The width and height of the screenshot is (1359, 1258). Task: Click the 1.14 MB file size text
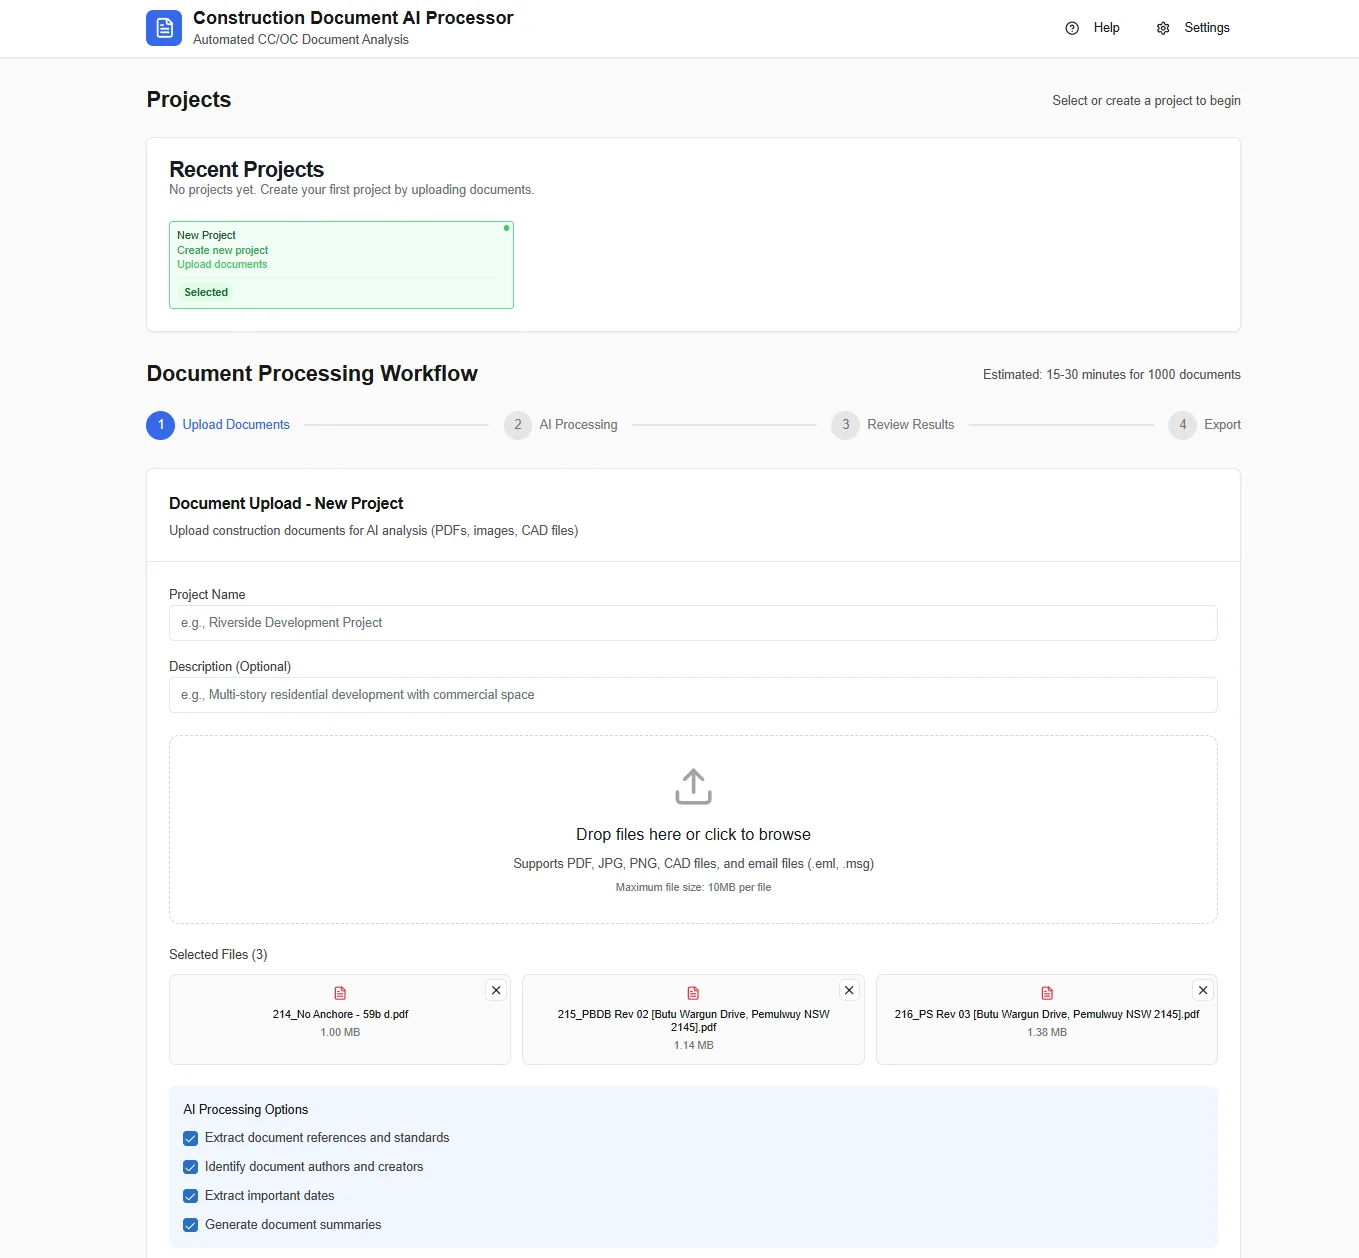pyautogui.click(x=693, y=1045)
